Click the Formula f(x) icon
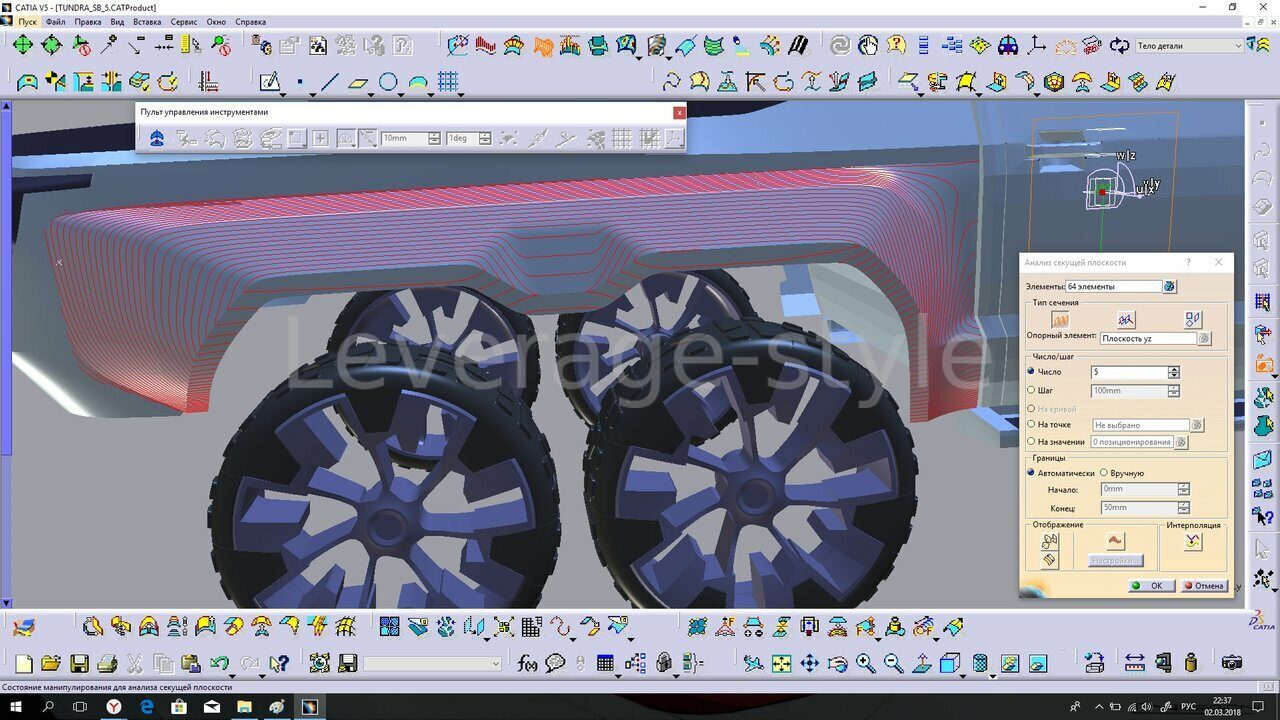Viewport: 1280px width, 720px height. (x=527, y=663)
